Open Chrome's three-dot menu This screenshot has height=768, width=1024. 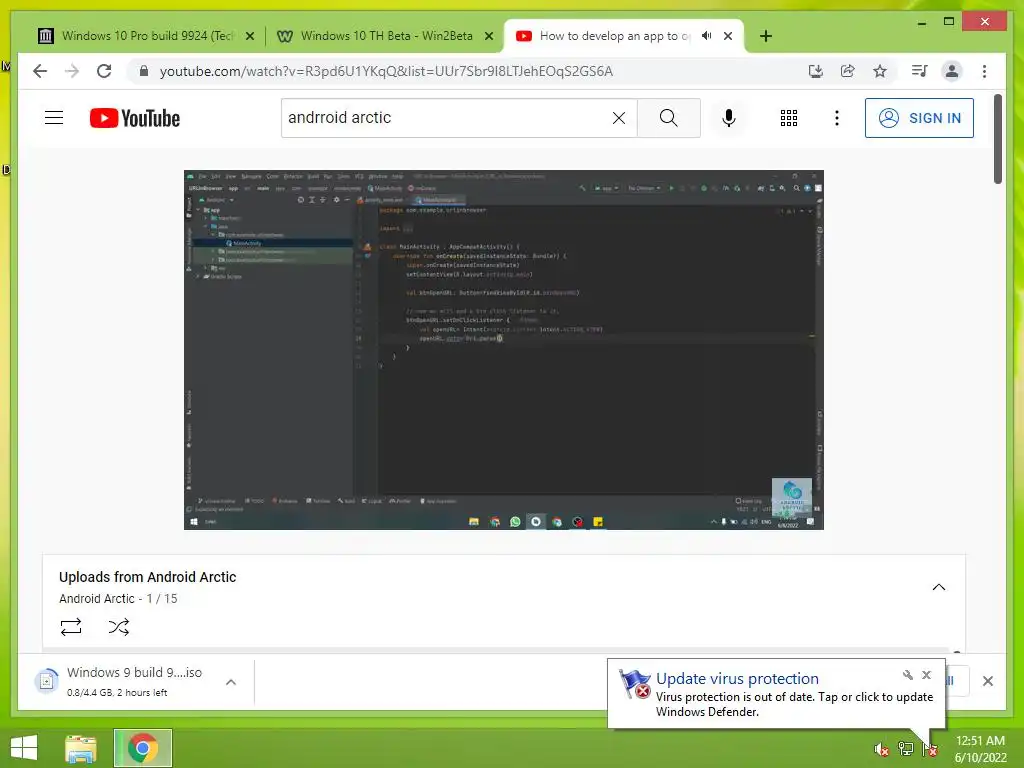pos(984,71)
